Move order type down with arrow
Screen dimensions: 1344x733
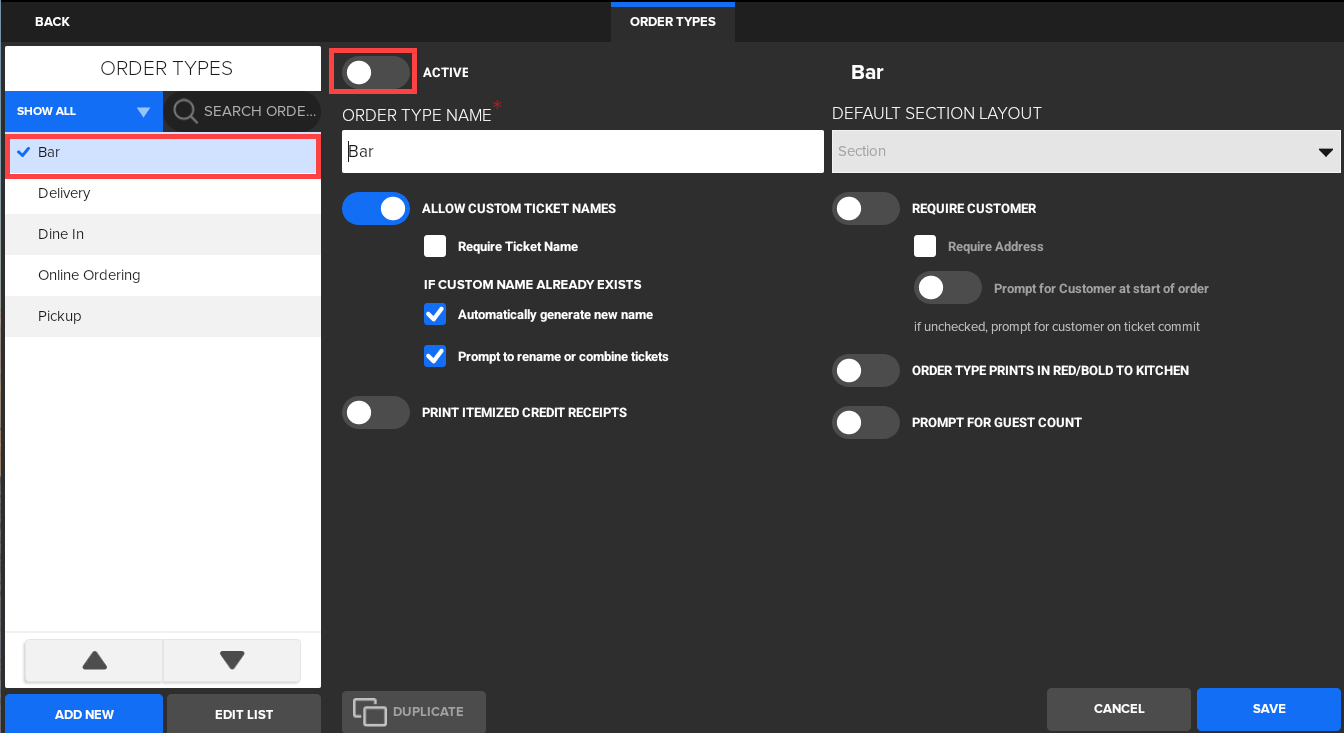coord(232,660)
